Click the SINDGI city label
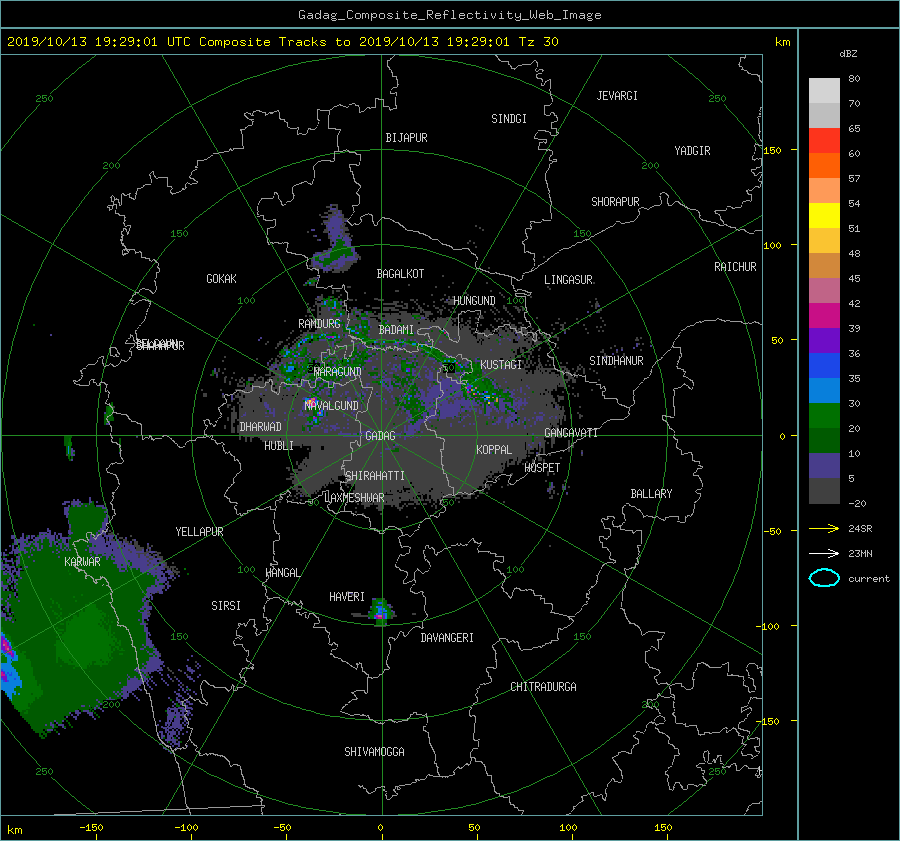This screenshot has height=841, width=900. coord(509,119)
